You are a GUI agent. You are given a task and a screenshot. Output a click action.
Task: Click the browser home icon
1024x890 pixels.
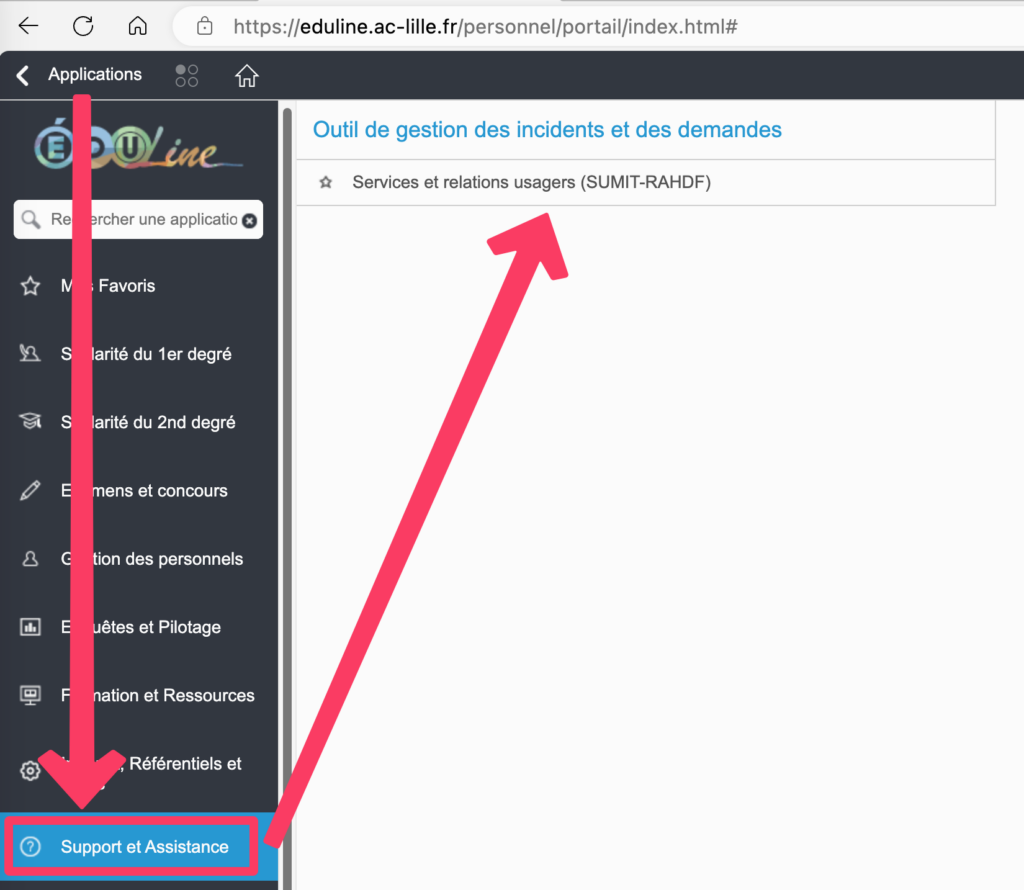click(138, 26)
